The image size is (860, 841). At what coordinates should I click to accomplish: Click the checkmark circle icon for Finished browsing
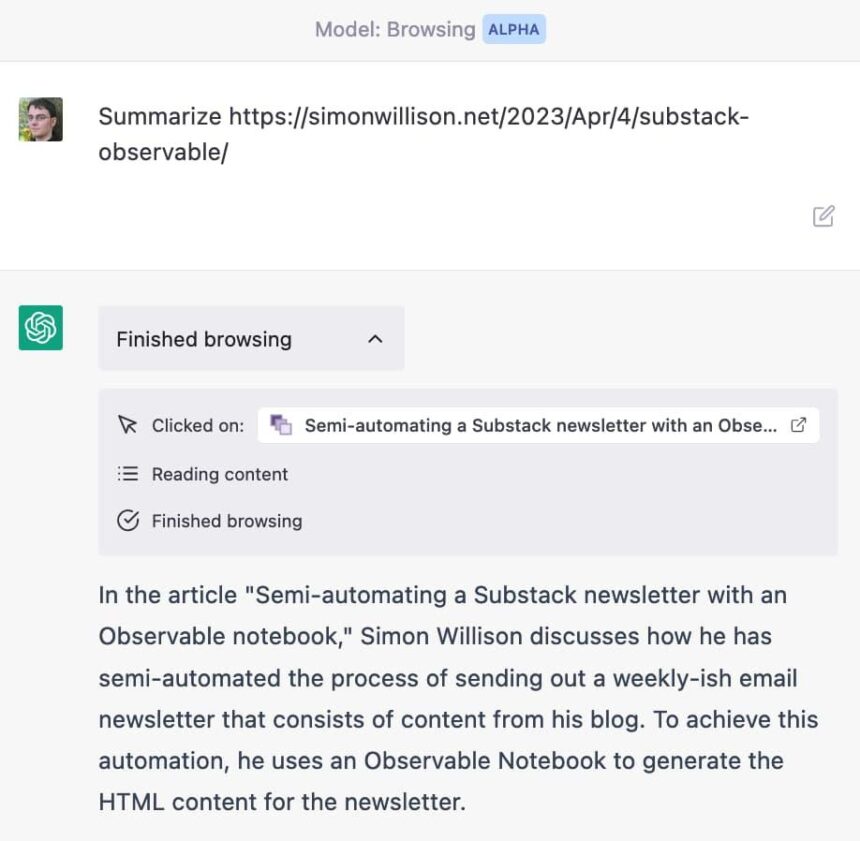[128, 520]
